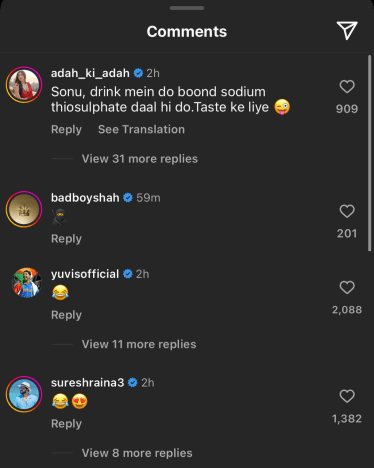Click See Translation under first comment
The image size is (374, 468).
141,129
